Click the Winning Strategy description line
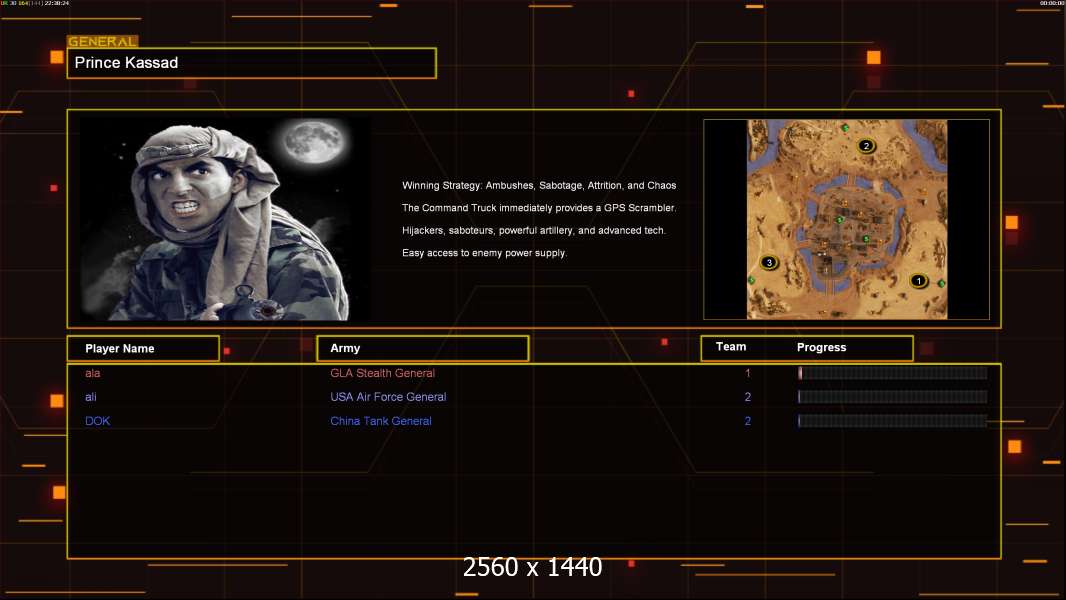 (538, 186)
